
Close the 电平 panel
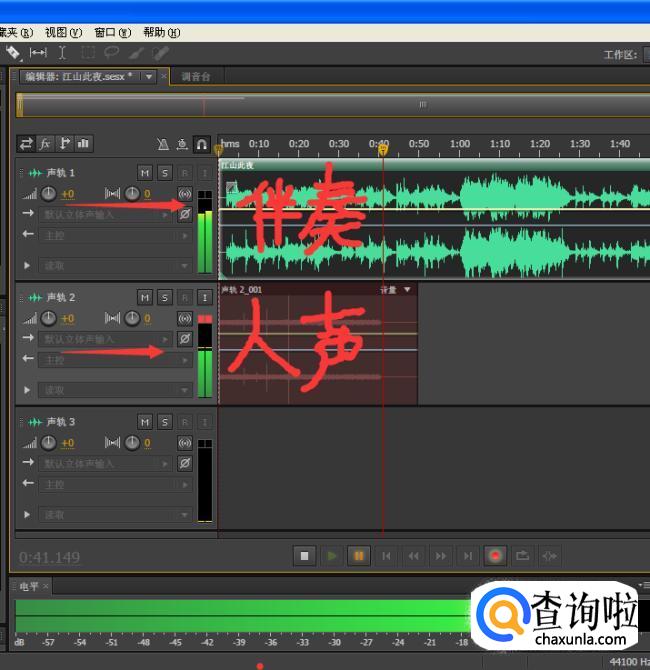click(46, 586)
